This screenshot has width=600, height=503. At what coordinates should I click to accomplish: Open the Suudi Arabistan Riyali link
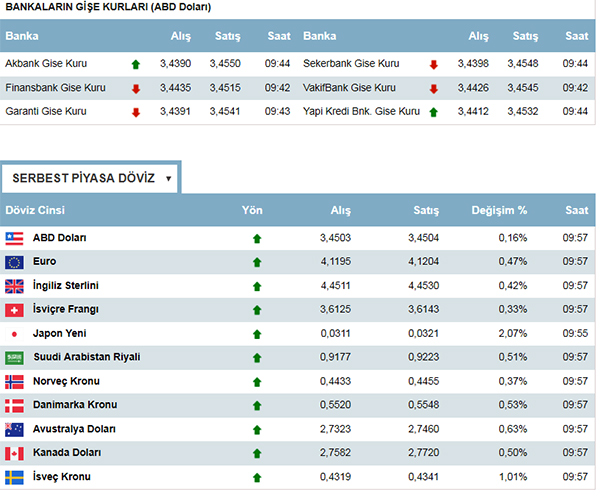[x=87, y=357]
